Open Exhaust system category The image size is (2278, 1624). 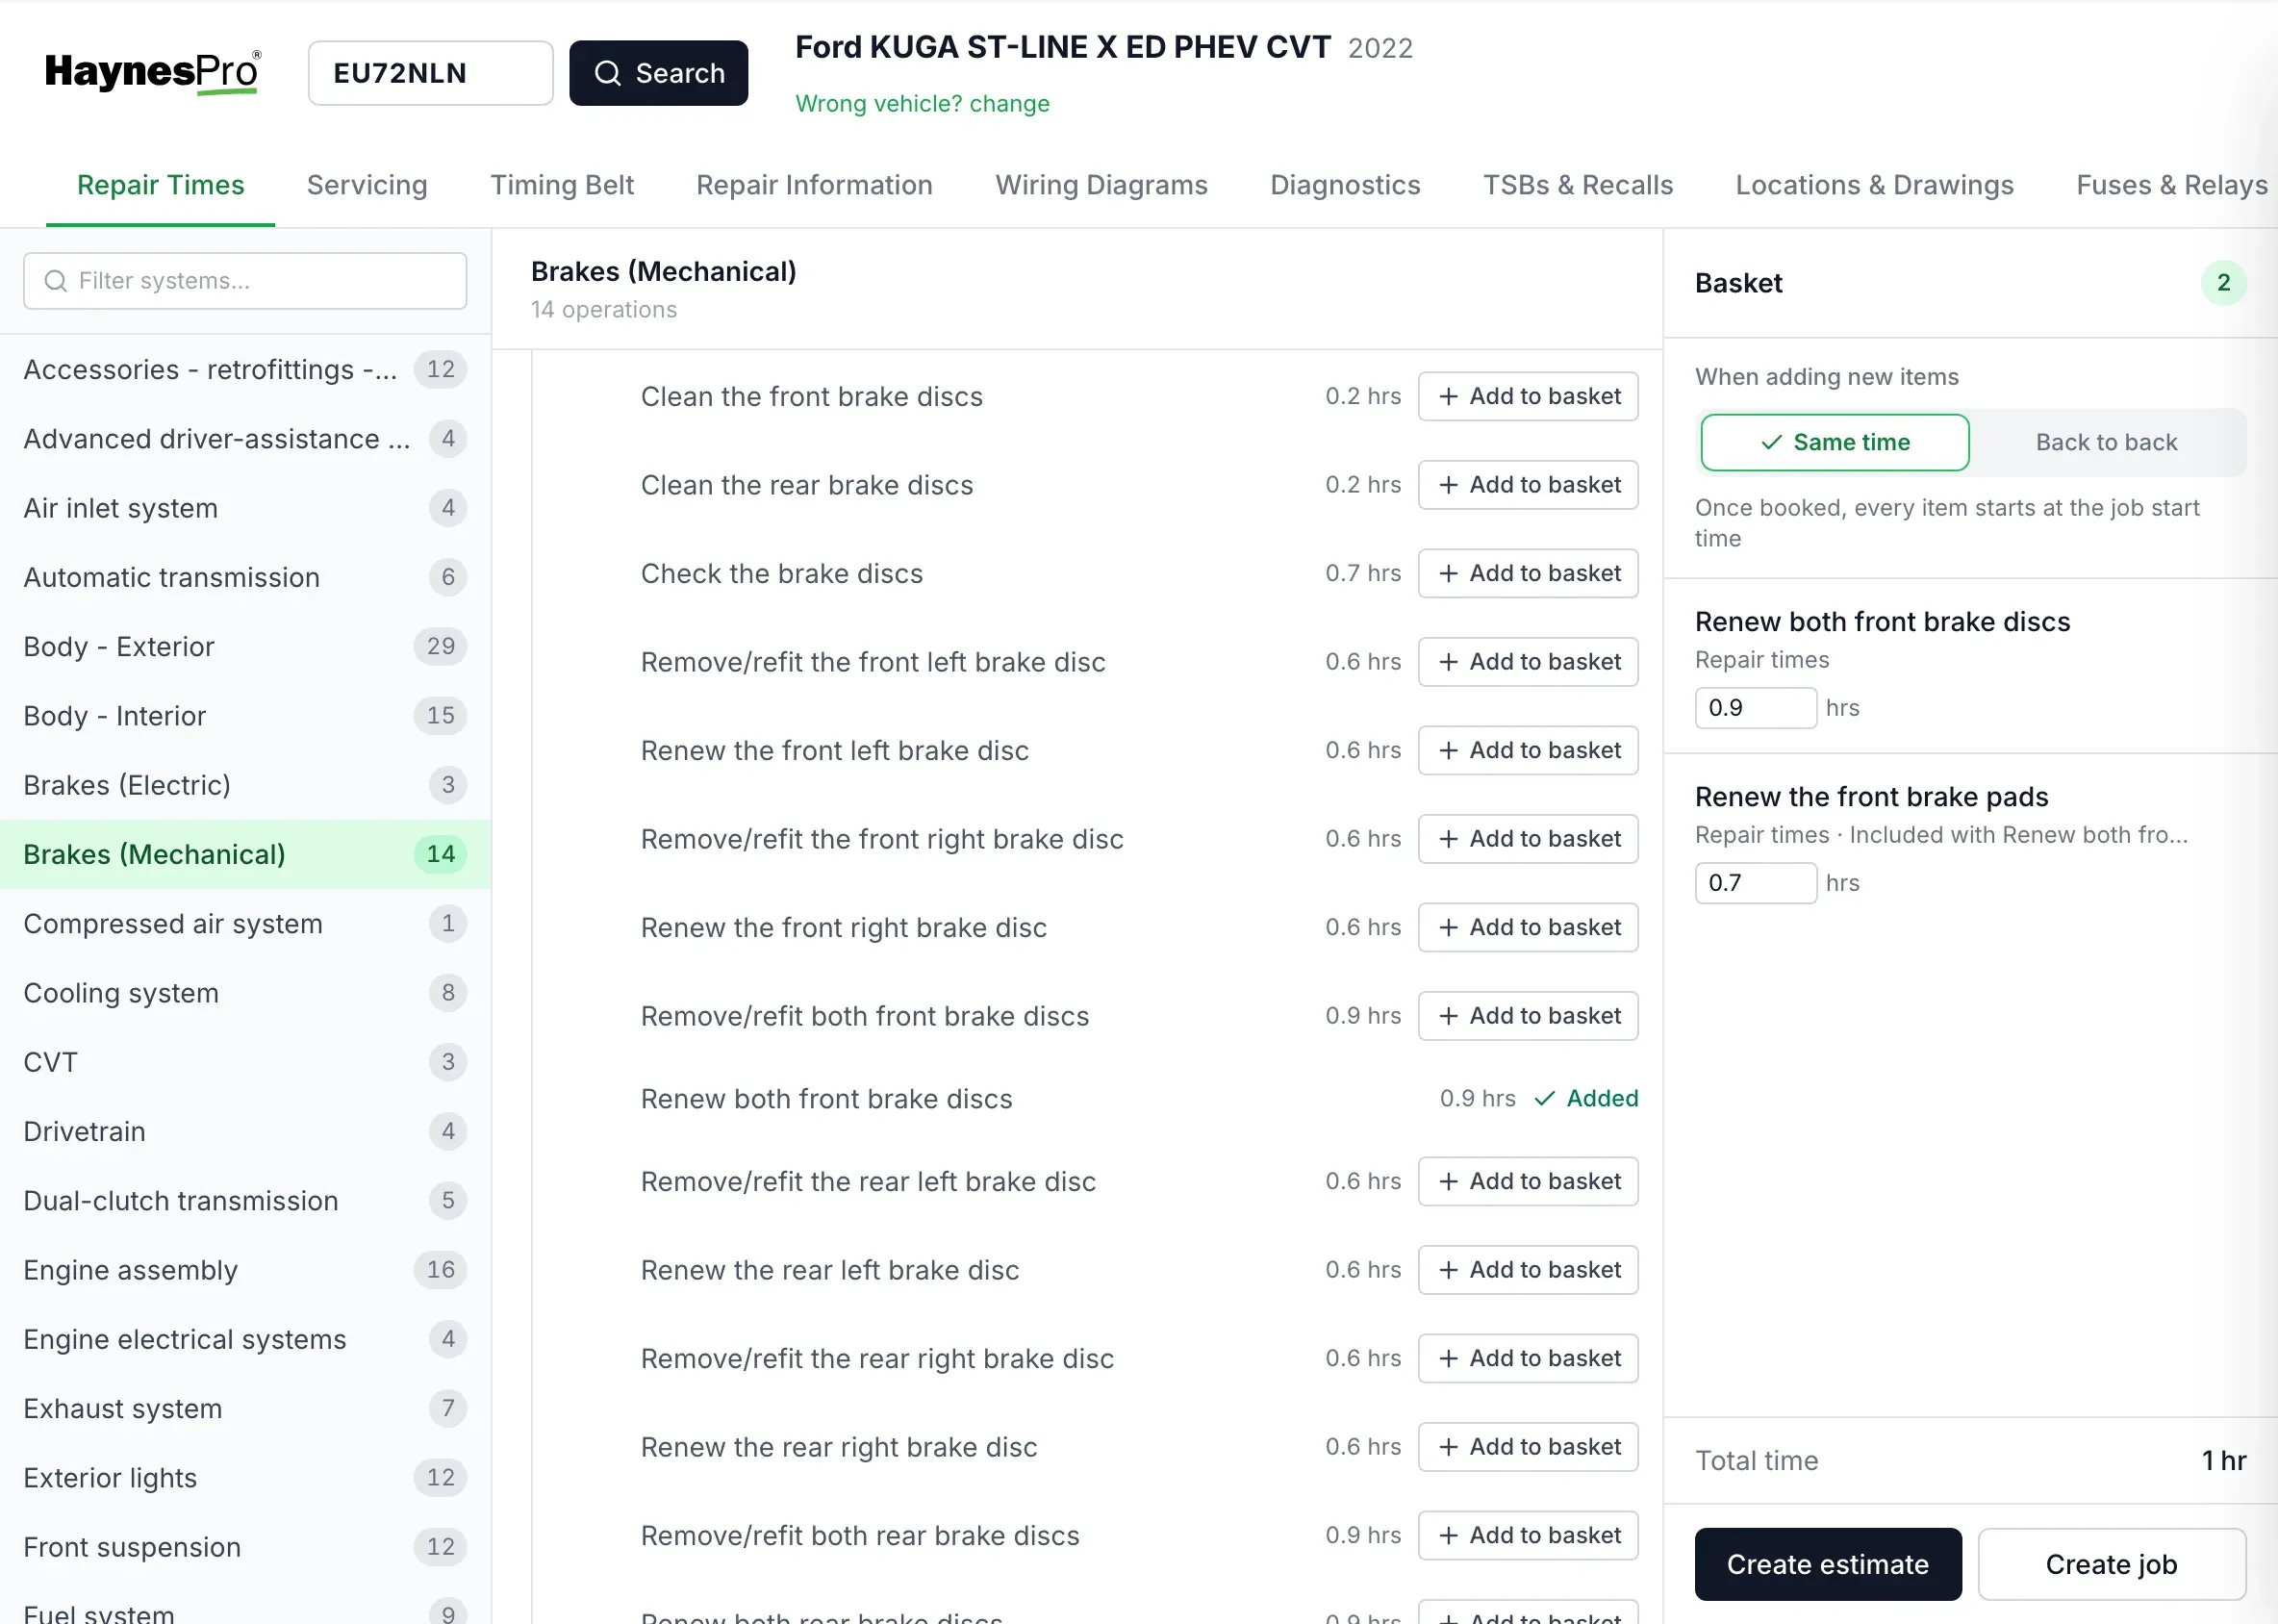click(x=245, y=1408)
